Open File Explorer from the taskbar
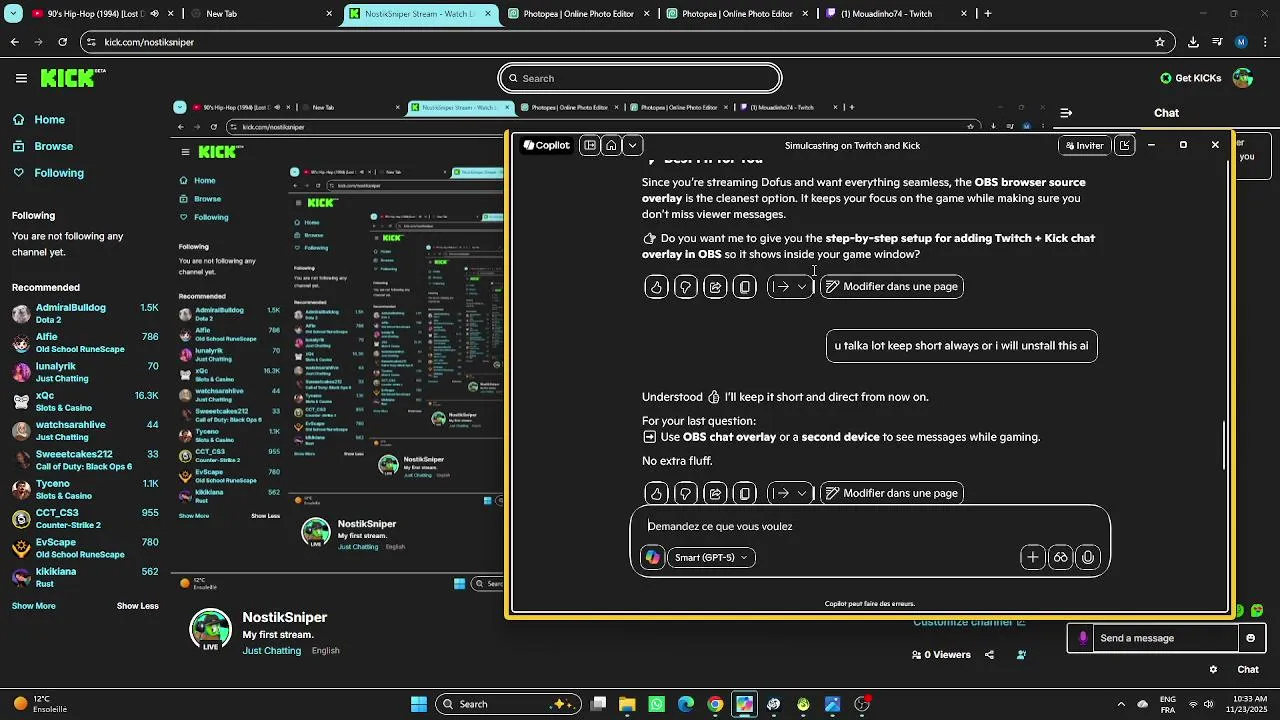 [627, 704]
